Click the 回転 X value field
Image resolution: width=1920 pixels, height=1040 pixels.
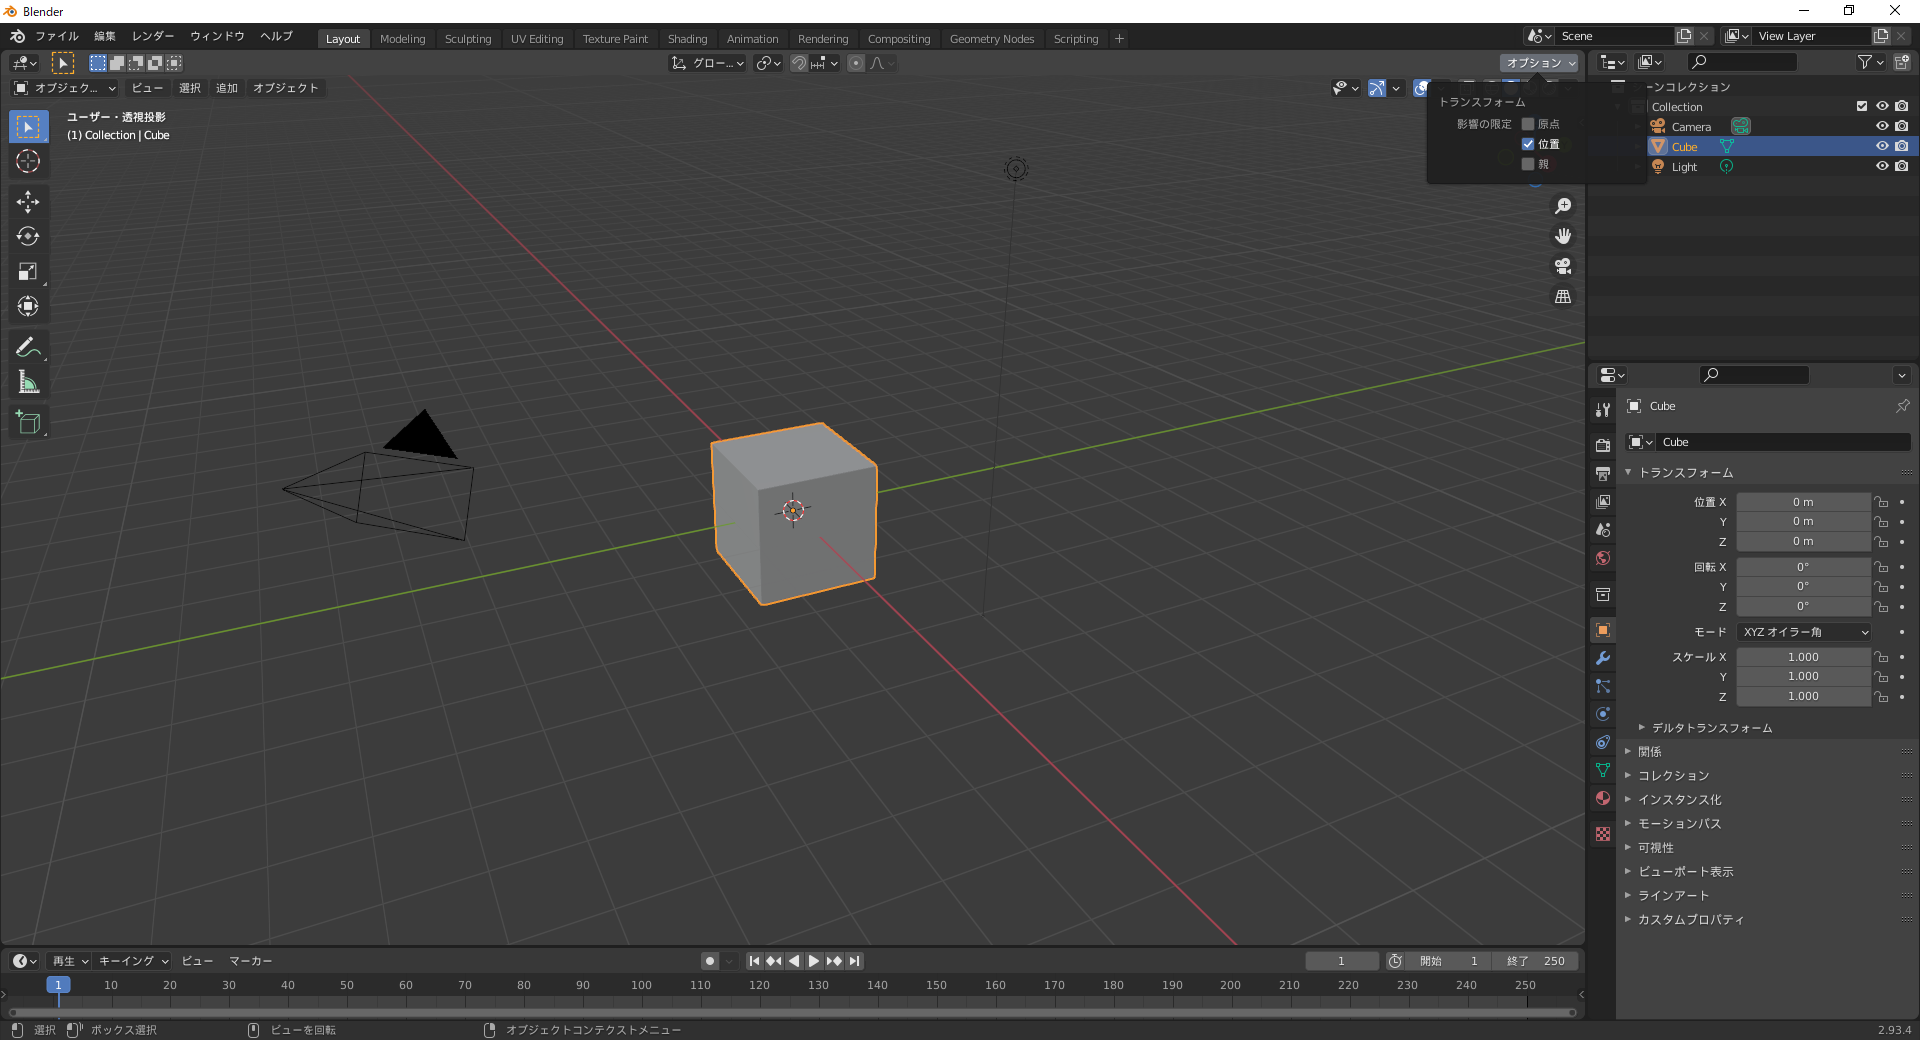[x=1803, y=567]
